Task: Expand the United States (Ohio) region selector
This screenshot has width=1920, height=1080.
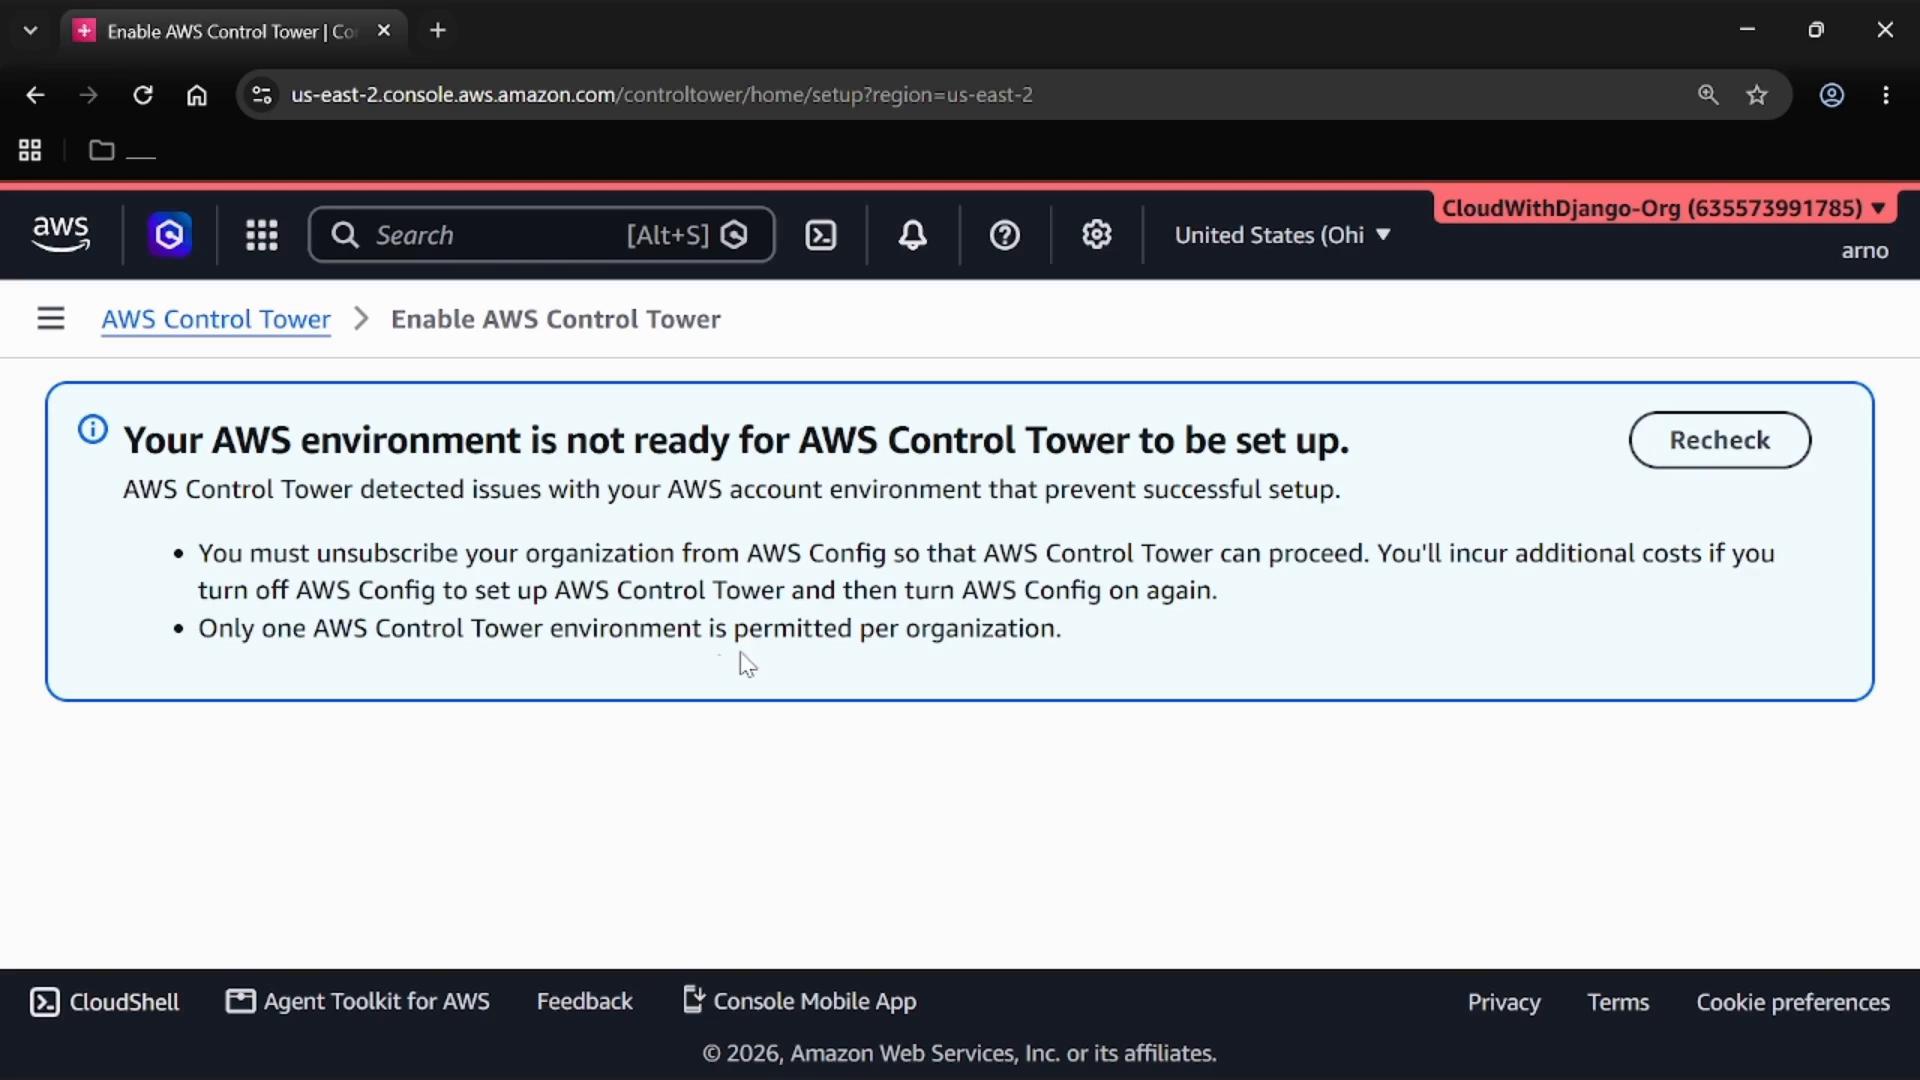Action: tap(1282, 235)
